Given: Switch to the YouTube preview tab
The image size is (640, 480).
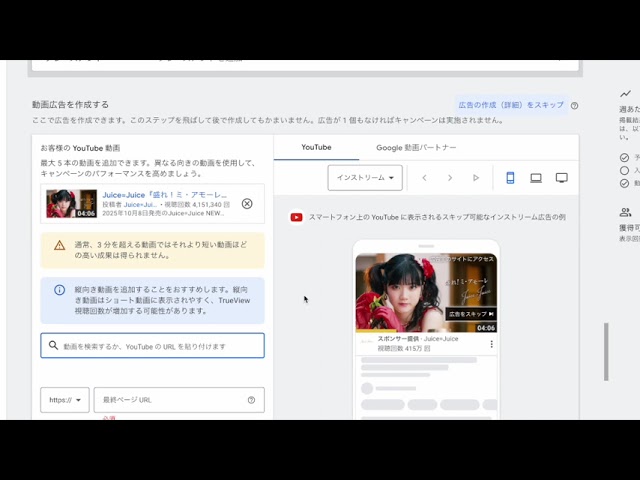Looking at the screenshot, I should [316, 147].
